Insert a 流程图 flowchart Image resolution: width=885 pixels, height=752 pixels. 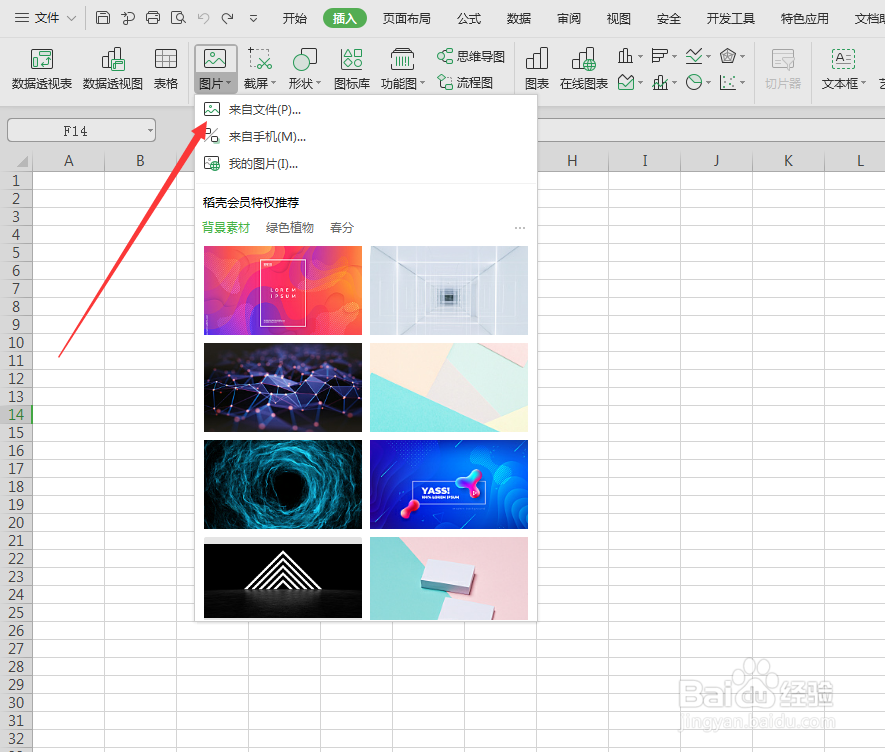465,83
